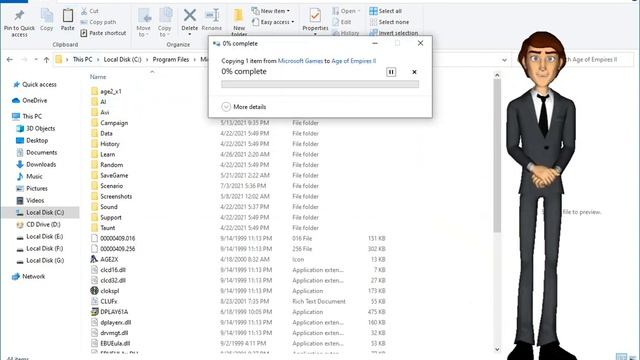Click the Delete X icon
The height and width of the screenshot is (360, 640).
(189, 16)
